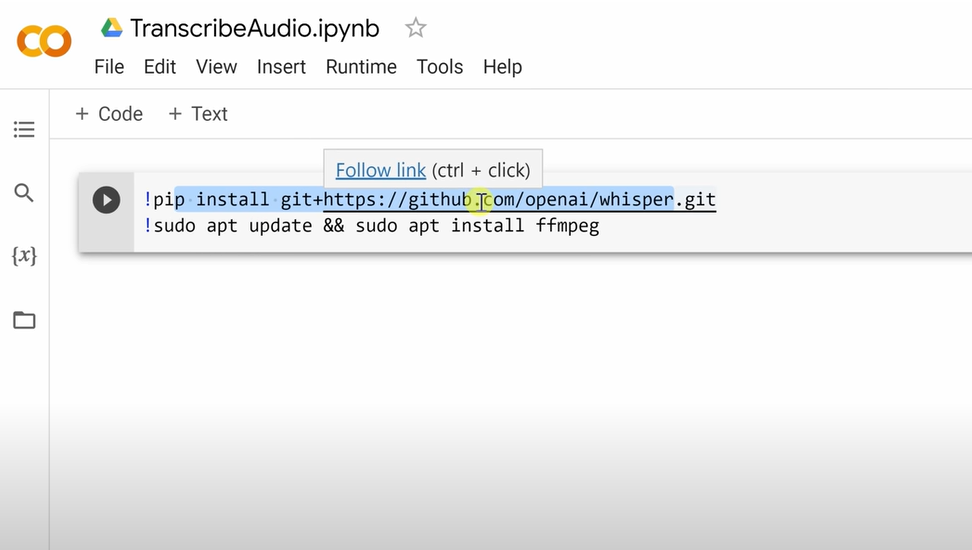The image size is (972, 550).
Task: Open the find and replace search panel
Action: [x=24, y=193]
